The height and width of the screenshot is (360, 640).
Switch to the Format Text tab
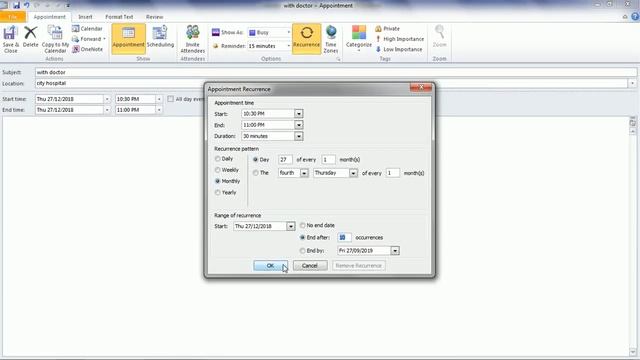click(x=119, y=17)
